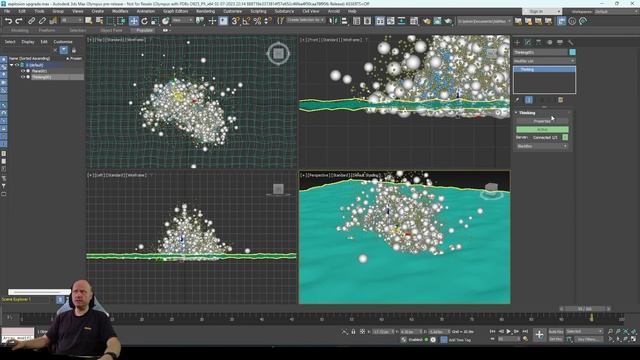The height and width of the screenshot is (360, 640).
Task: Choose the Rectangular Selection Region icon
Action: [111, 21]
